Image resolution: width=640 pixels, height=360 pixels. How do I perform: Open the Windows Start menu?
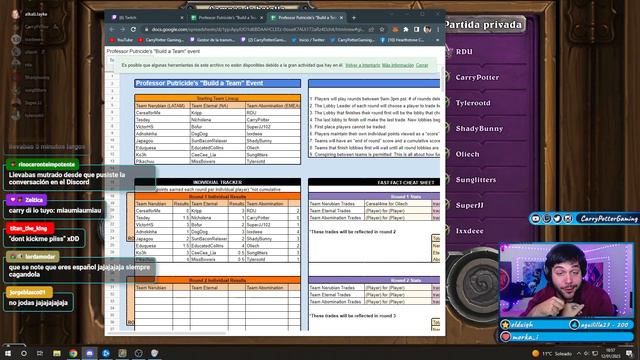[x=8, y=353]
